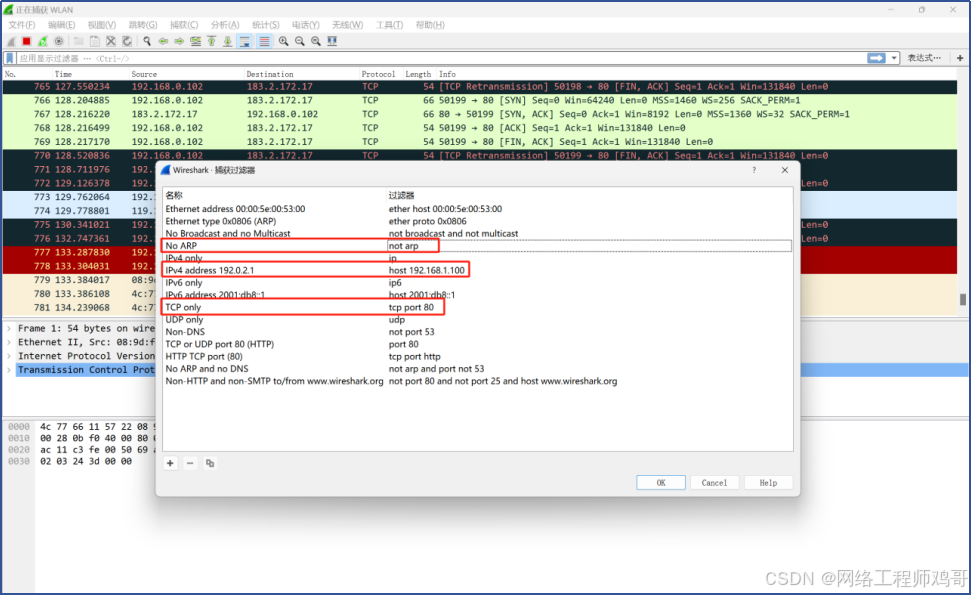
Task: Select the Ethernet type 0x0806 (ARP) row
Action: point(477,221)
